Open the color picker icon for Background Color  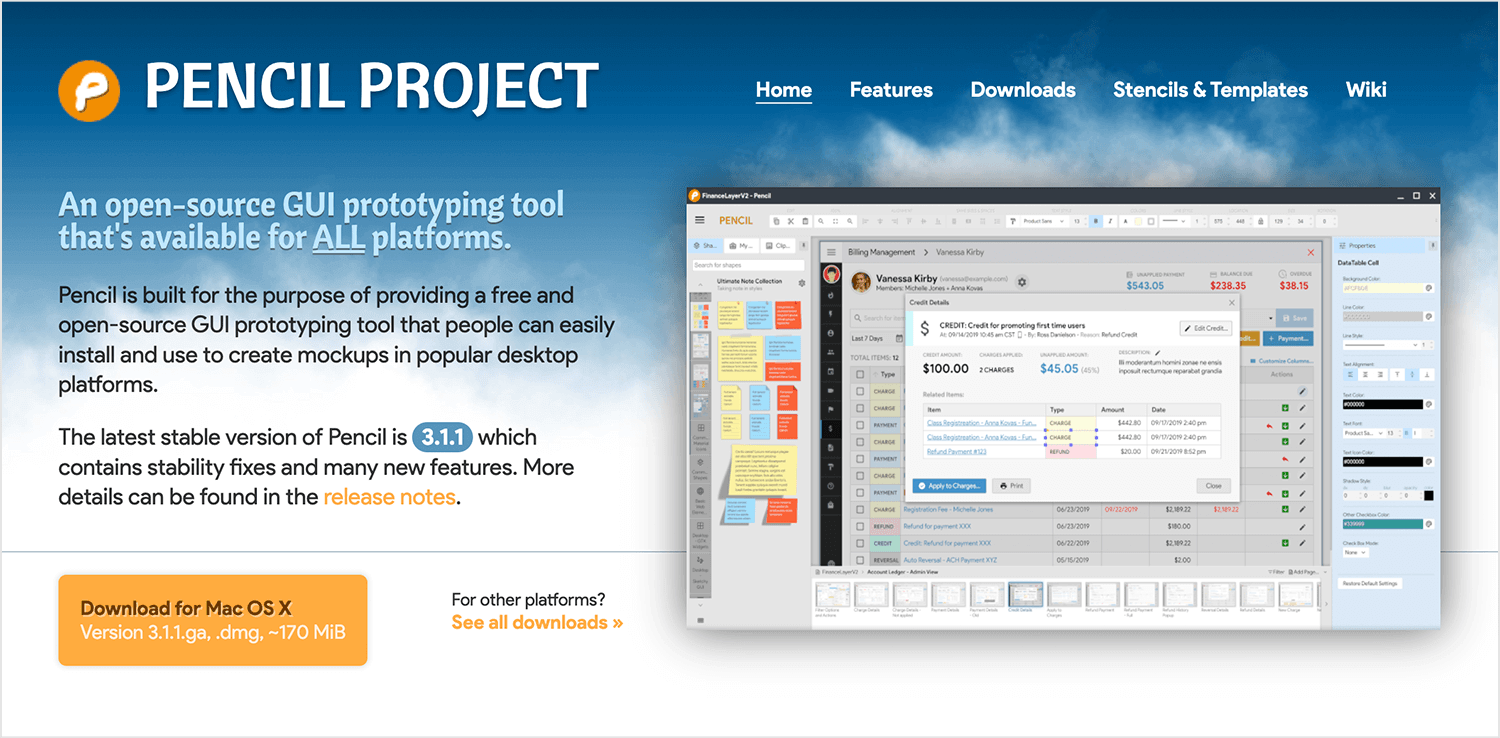pos(1429,288)
